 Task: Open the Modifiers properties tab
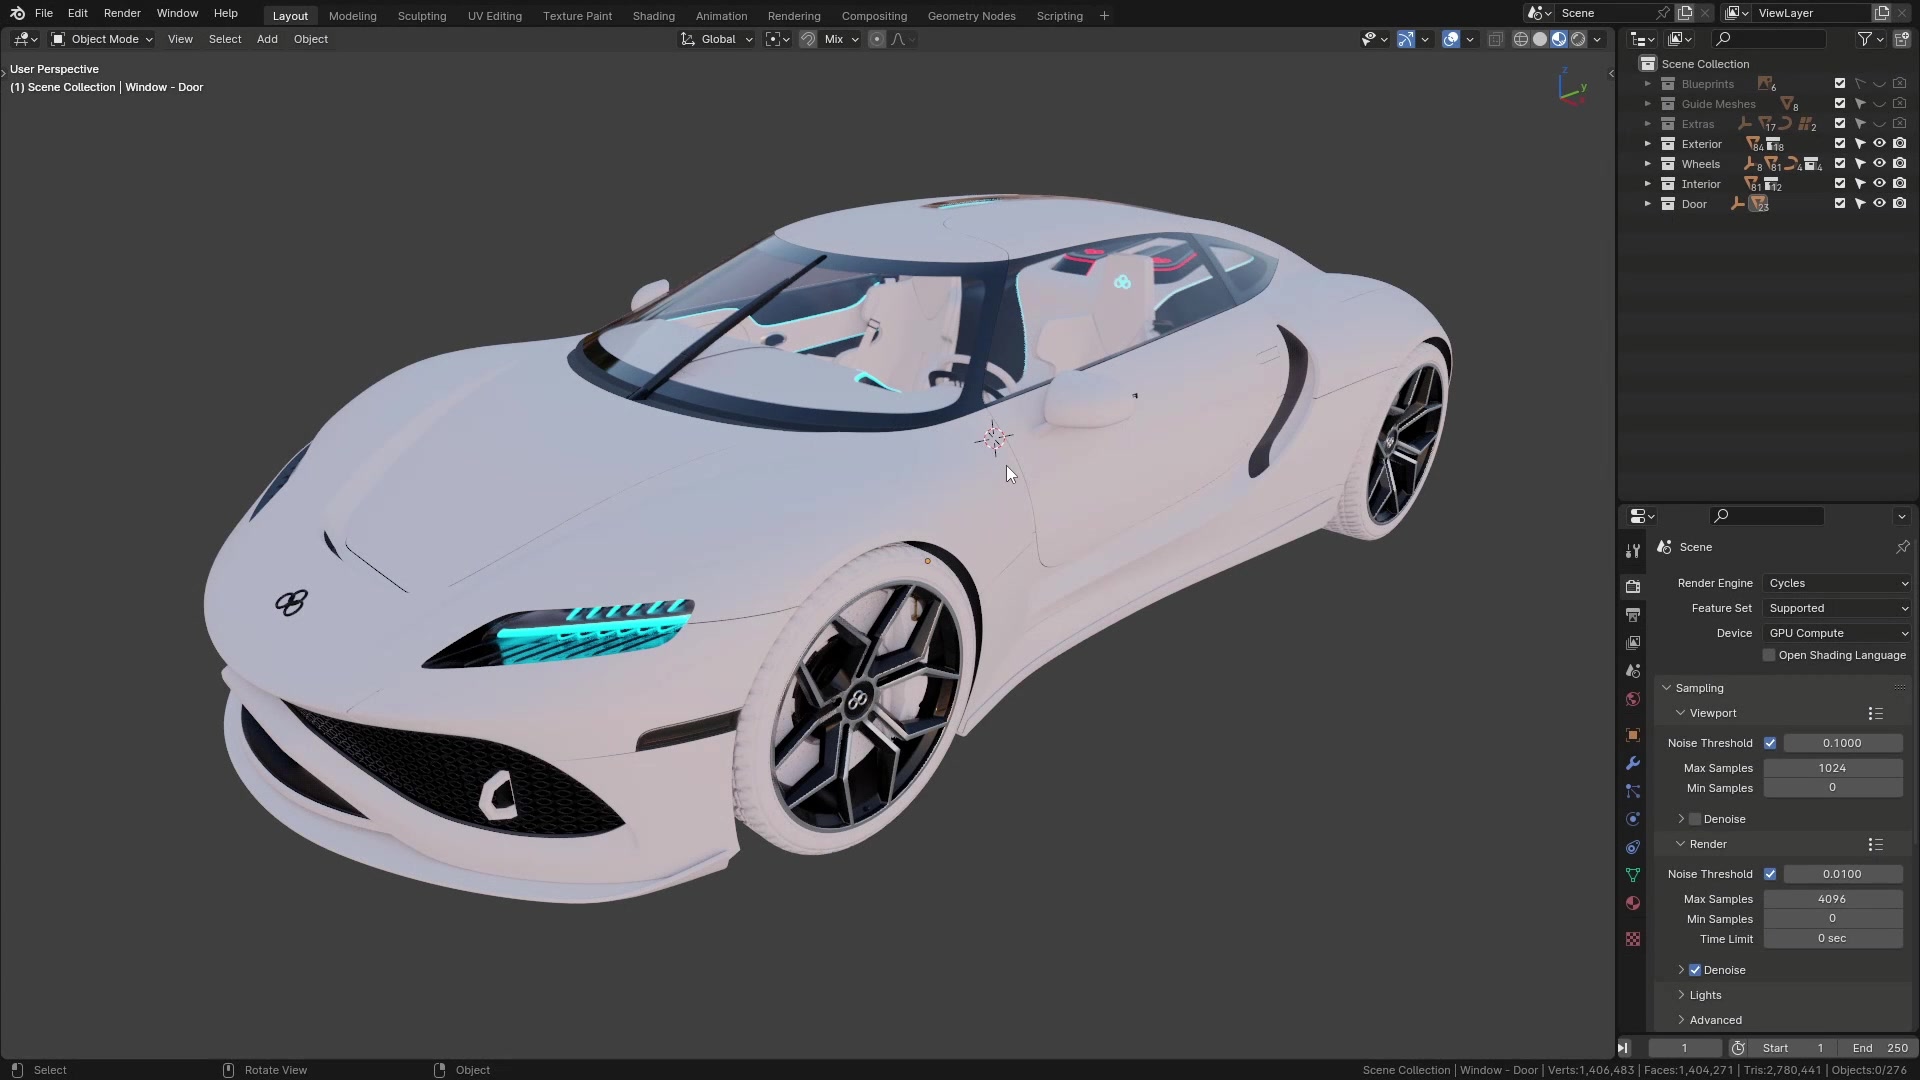1633,763
